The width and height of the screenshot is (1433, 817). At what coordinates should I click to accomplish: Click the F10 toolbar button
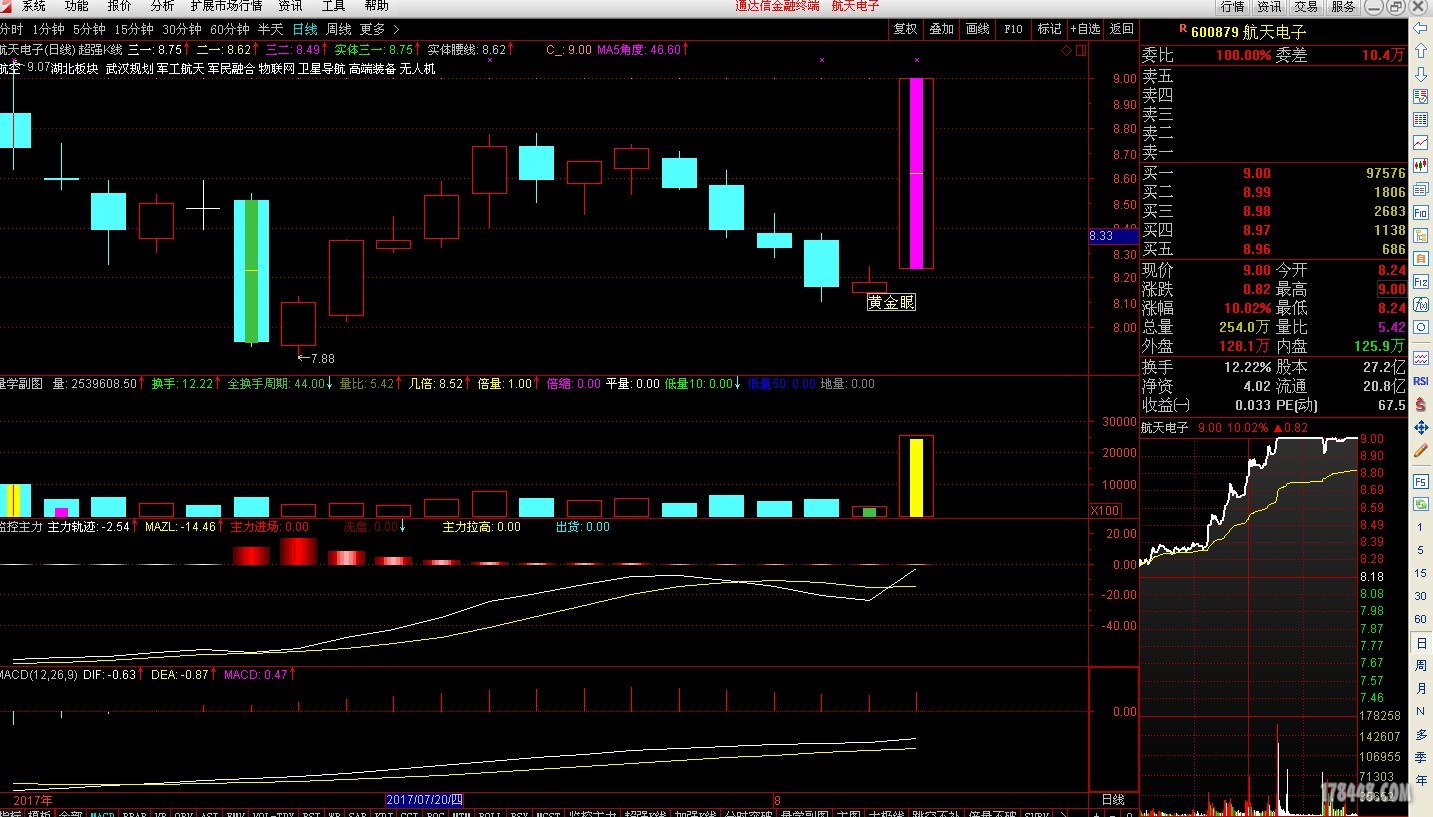[x=1013, y=29]
